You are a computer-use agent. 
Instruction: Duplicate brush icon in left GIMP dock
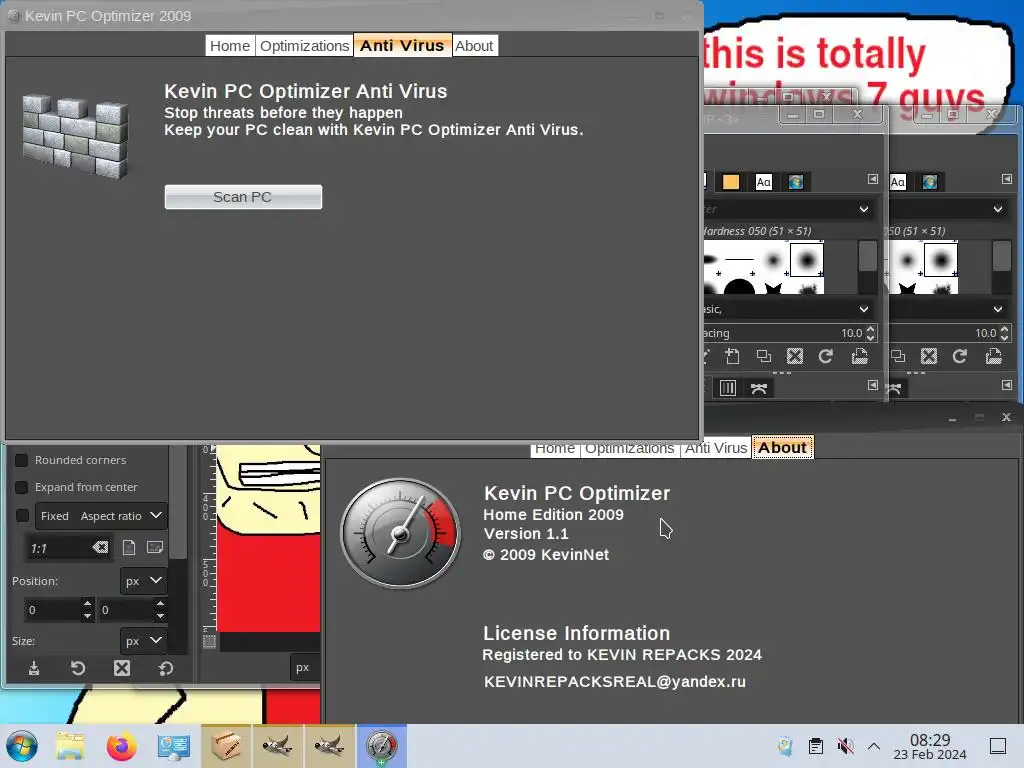tap(763, 357)
